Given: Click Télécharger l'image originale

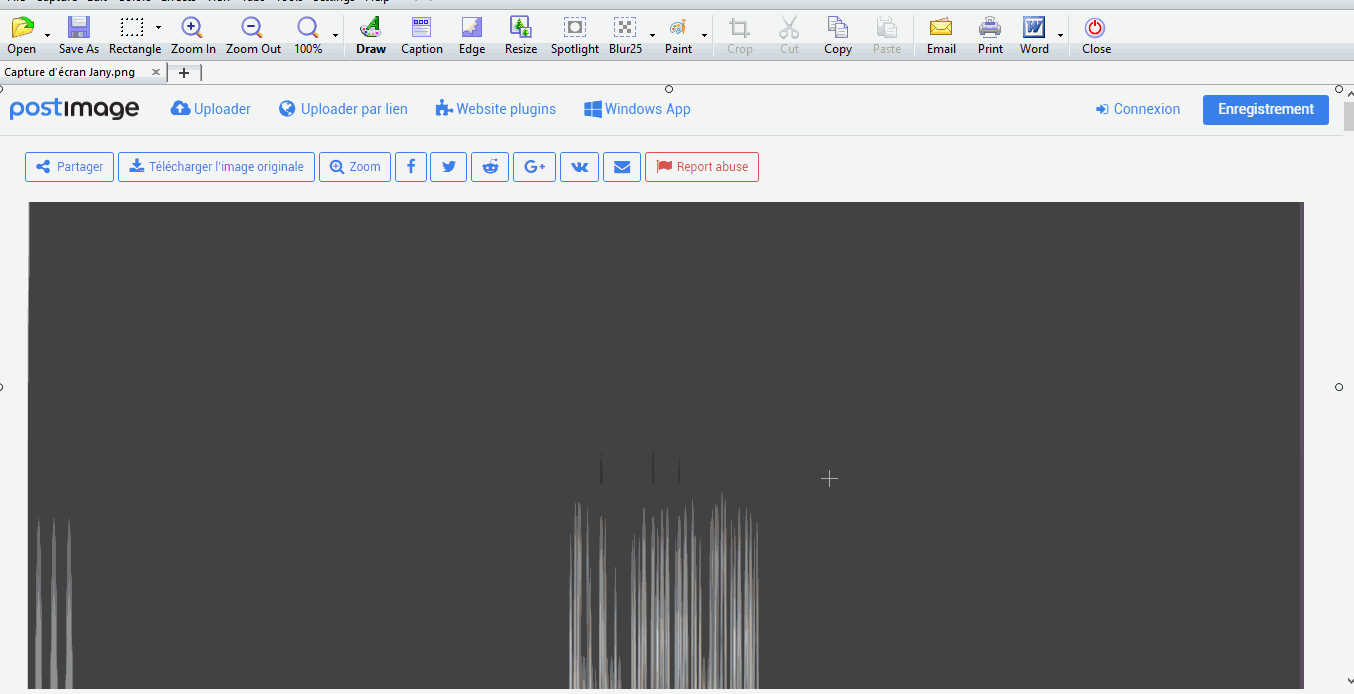Looking at the screenshot, I should [x=217, y=167].
